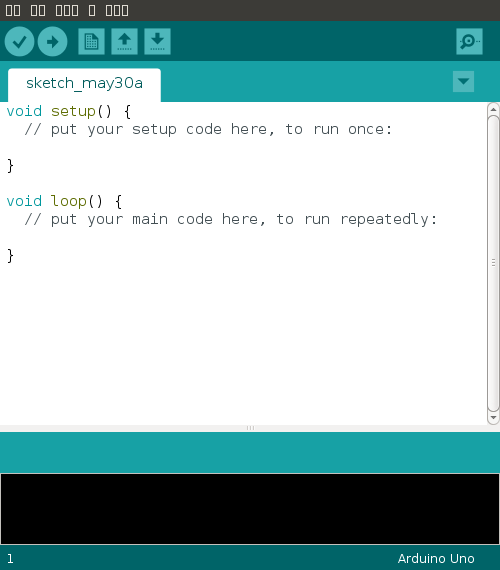Save the sketch with the down-arrow icon

pyautogui.click(x=157, y=41)
